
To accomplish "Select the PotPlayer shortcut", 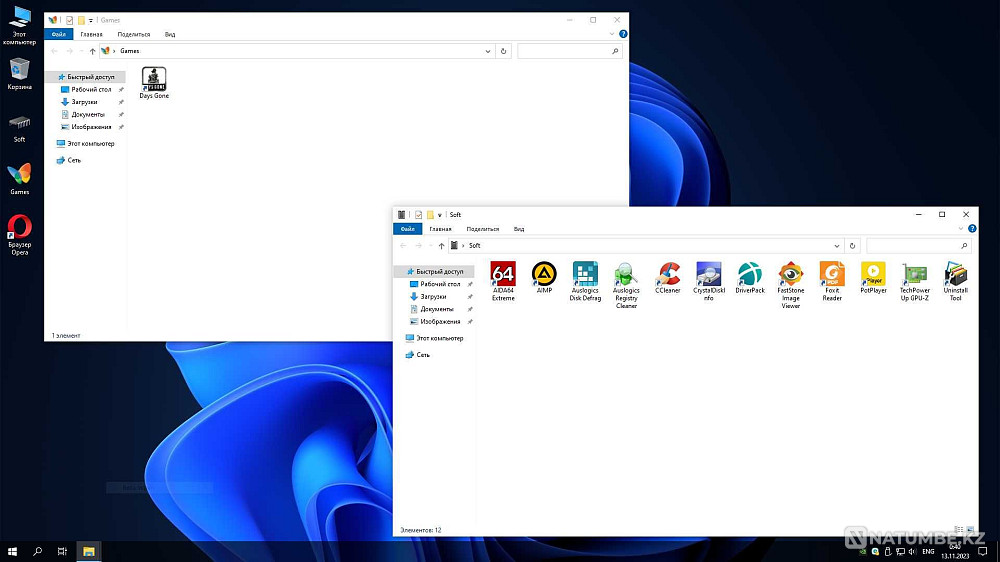I will coord(873,277).
